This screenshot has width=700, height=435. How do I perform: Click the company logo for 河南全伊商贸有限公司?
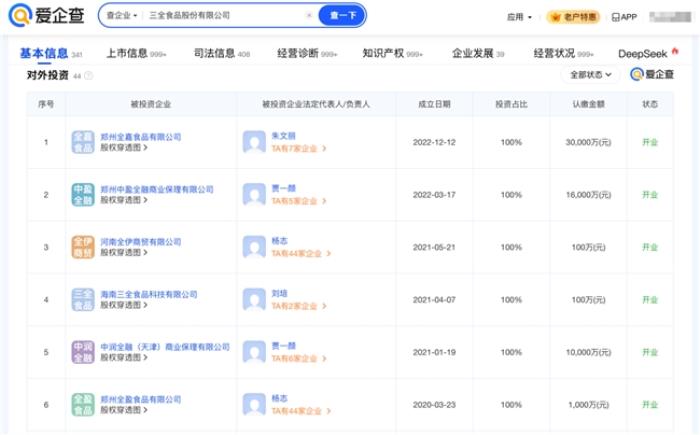[x=83, y=247]
